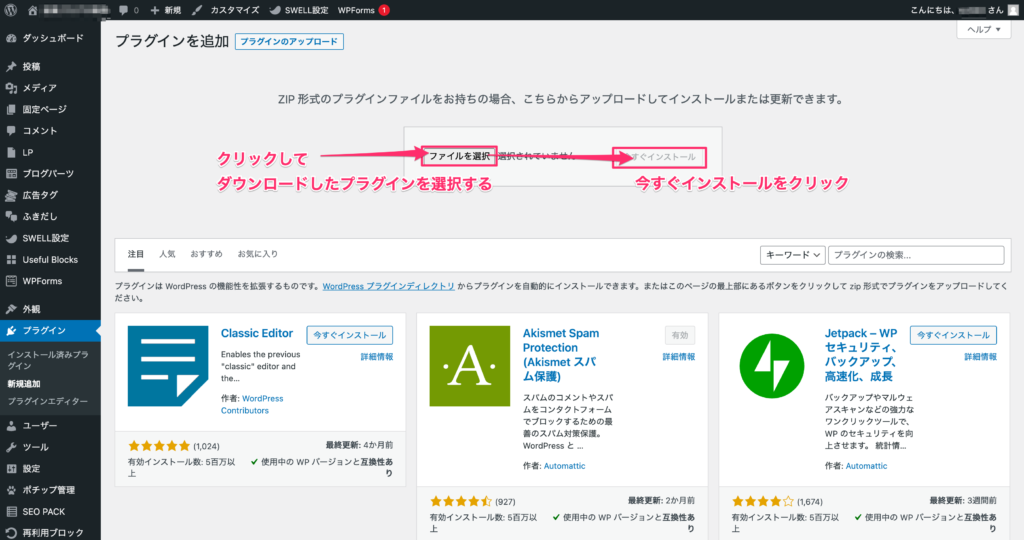The image size is (1024, 540).
Task: Click Jetpack star rating
Action: 762,501
